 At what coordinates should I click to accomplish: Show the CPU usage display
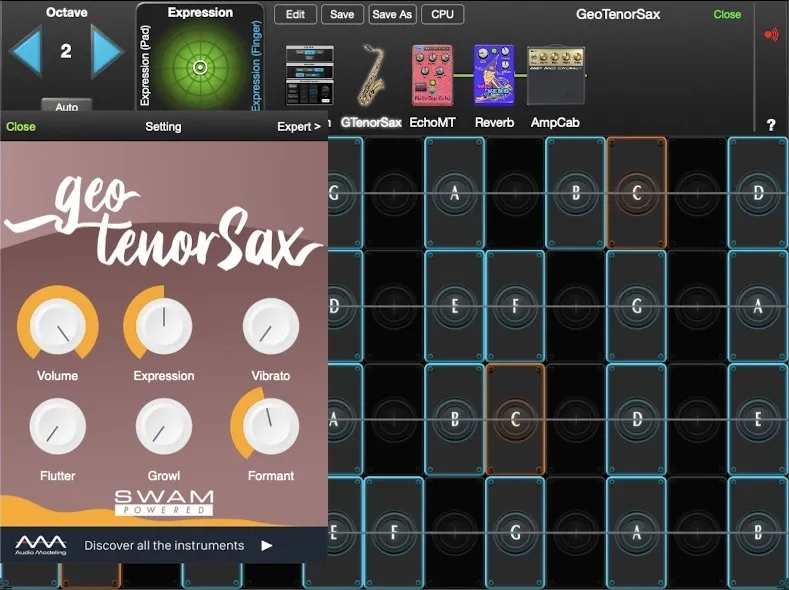tap(442, 15)
